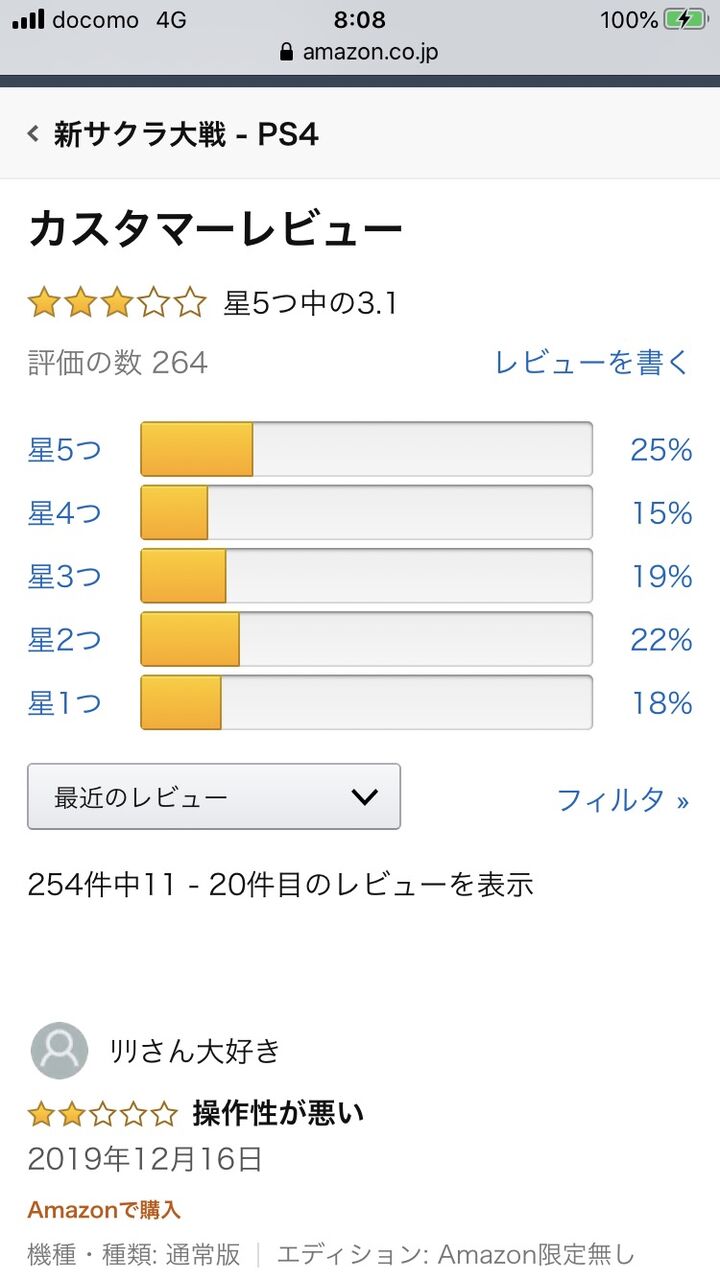Viewport: 720px width, 1280px height.
Task: Tap the signal strength bars icon
Action: tap(28, 19)
